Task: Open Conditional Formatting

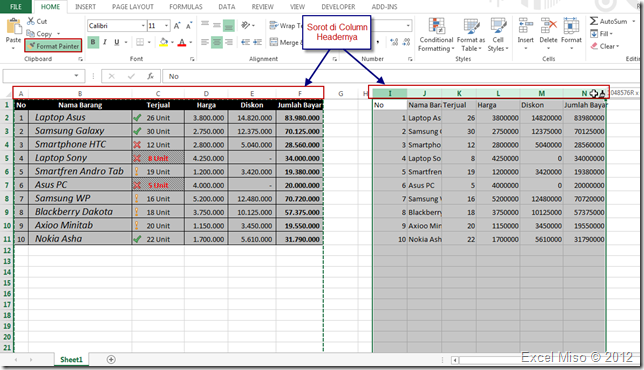Action: click(x=436, y=35)
